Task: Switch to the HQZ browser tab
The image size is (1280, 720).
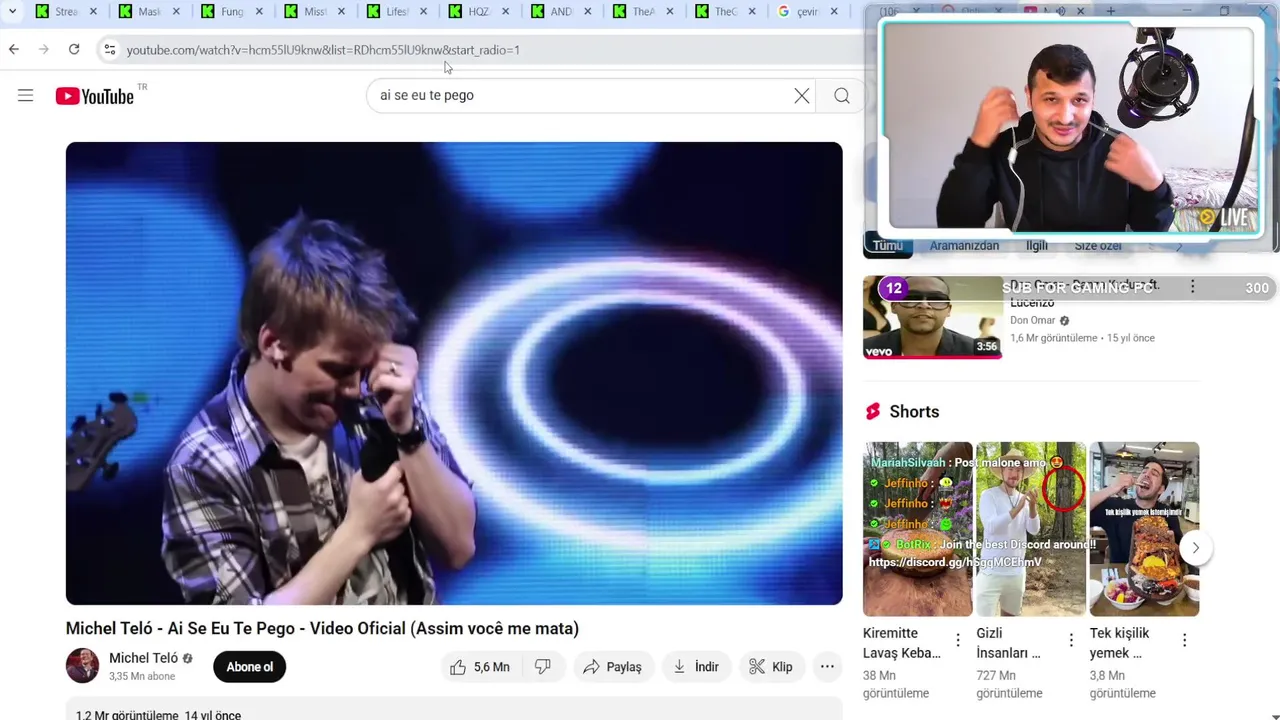Action: click(479, 12)
